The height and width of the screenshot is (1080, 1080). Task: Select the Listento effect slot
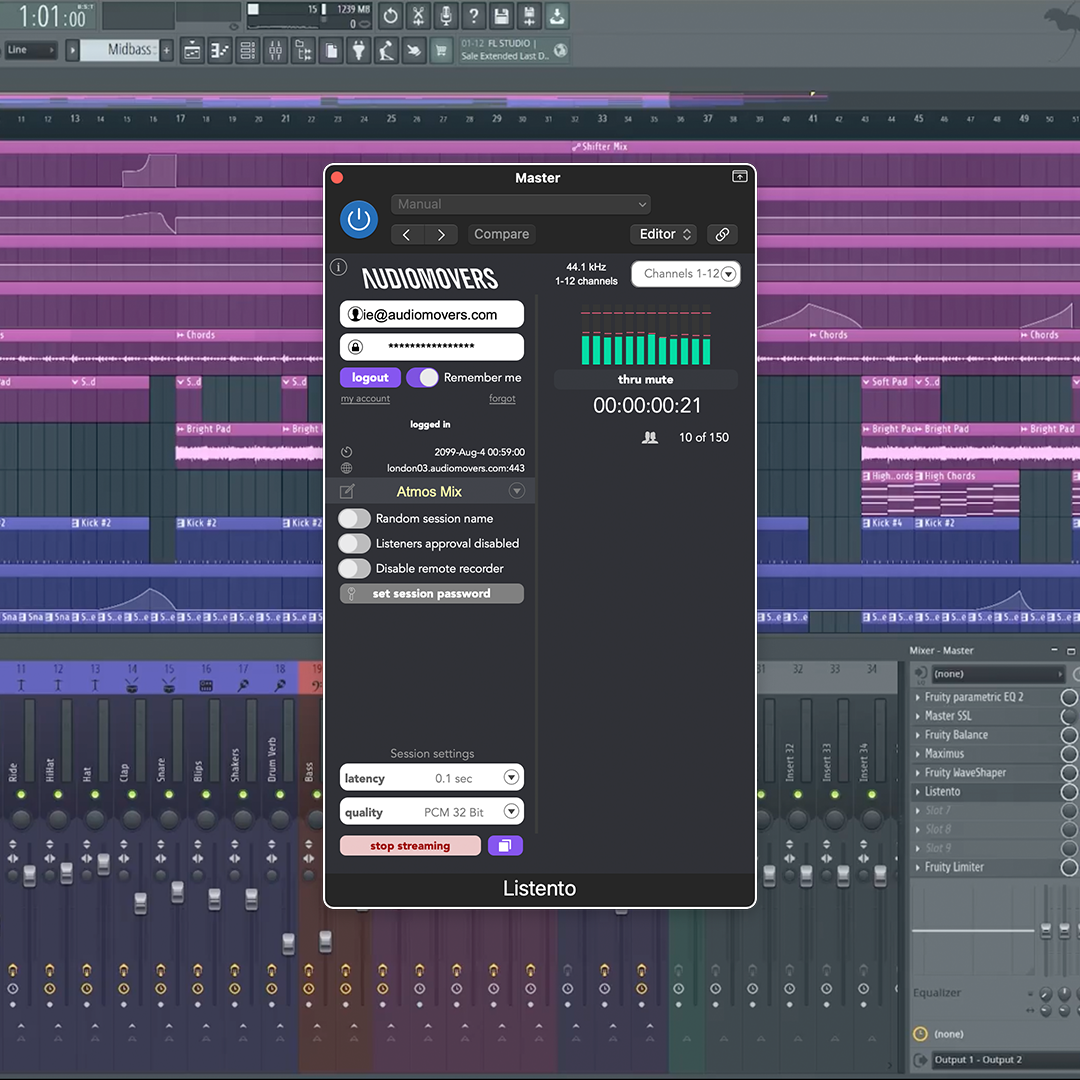coord(986,791)
